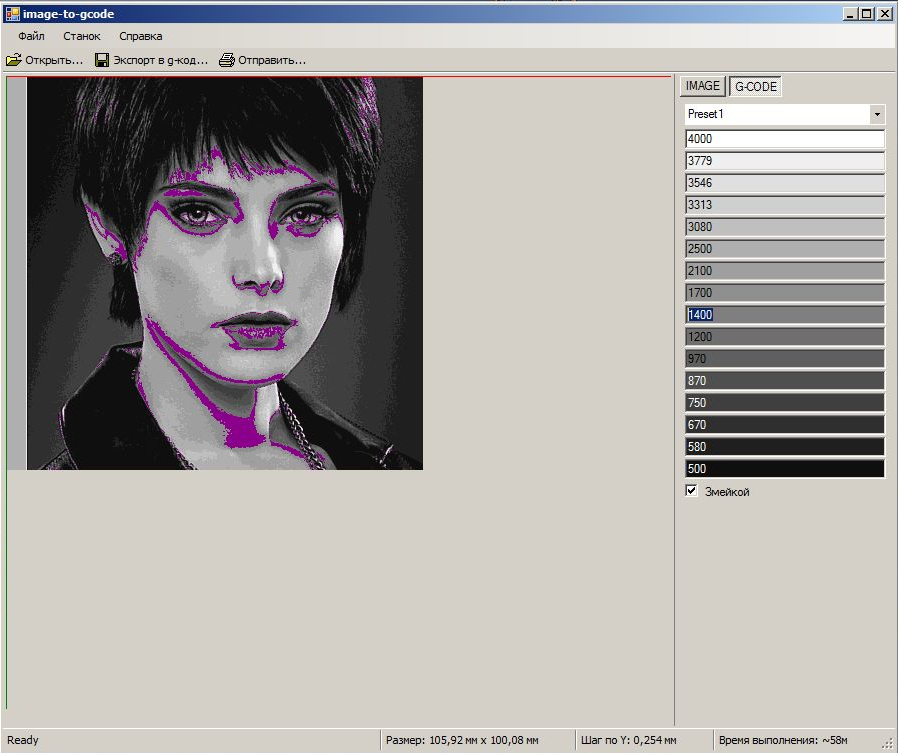The height and width of the screenshot is (753, 898).
Task: Click the printer send icon
Action: [x=227, y=60]
